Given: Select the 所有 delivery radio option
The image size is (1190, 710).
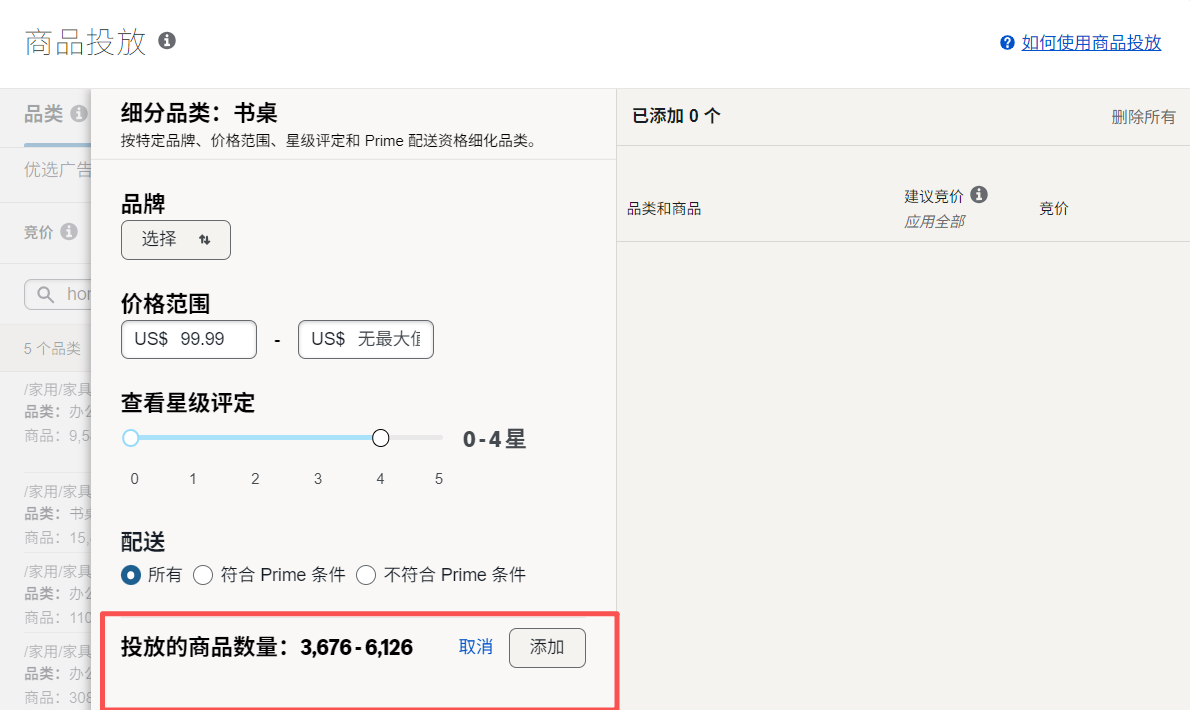Looking at the screenshot, I should [131, 575].
